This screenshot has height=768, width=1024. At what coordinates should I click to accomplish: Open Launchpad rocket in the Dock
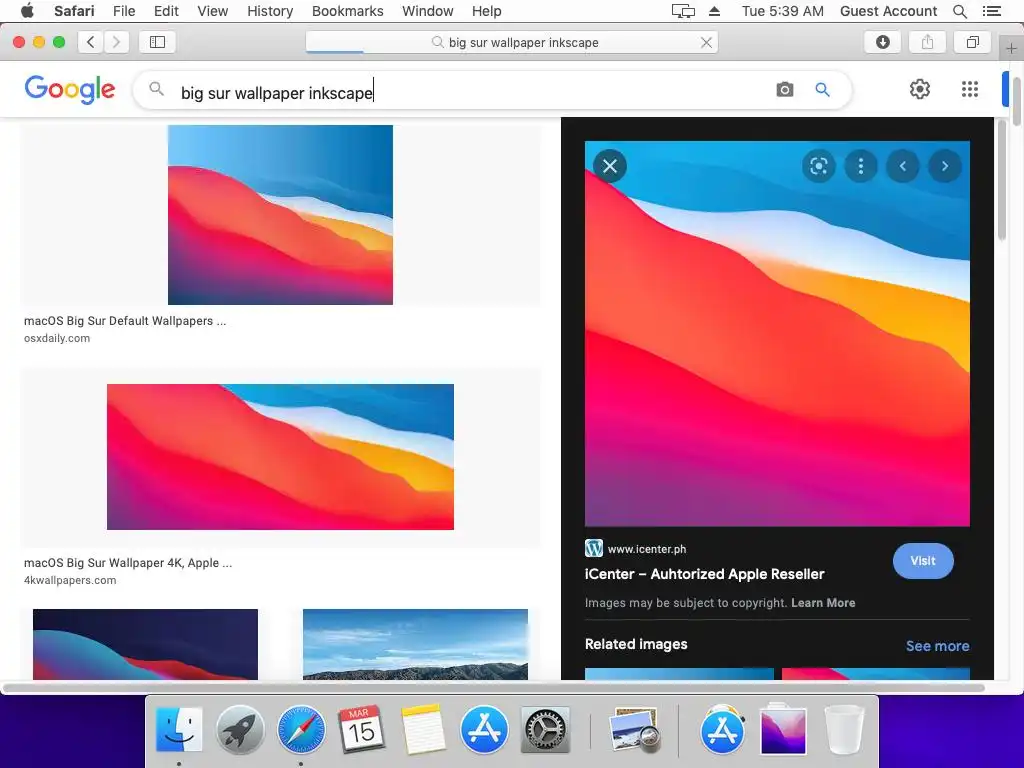click(x=240, y=729)
